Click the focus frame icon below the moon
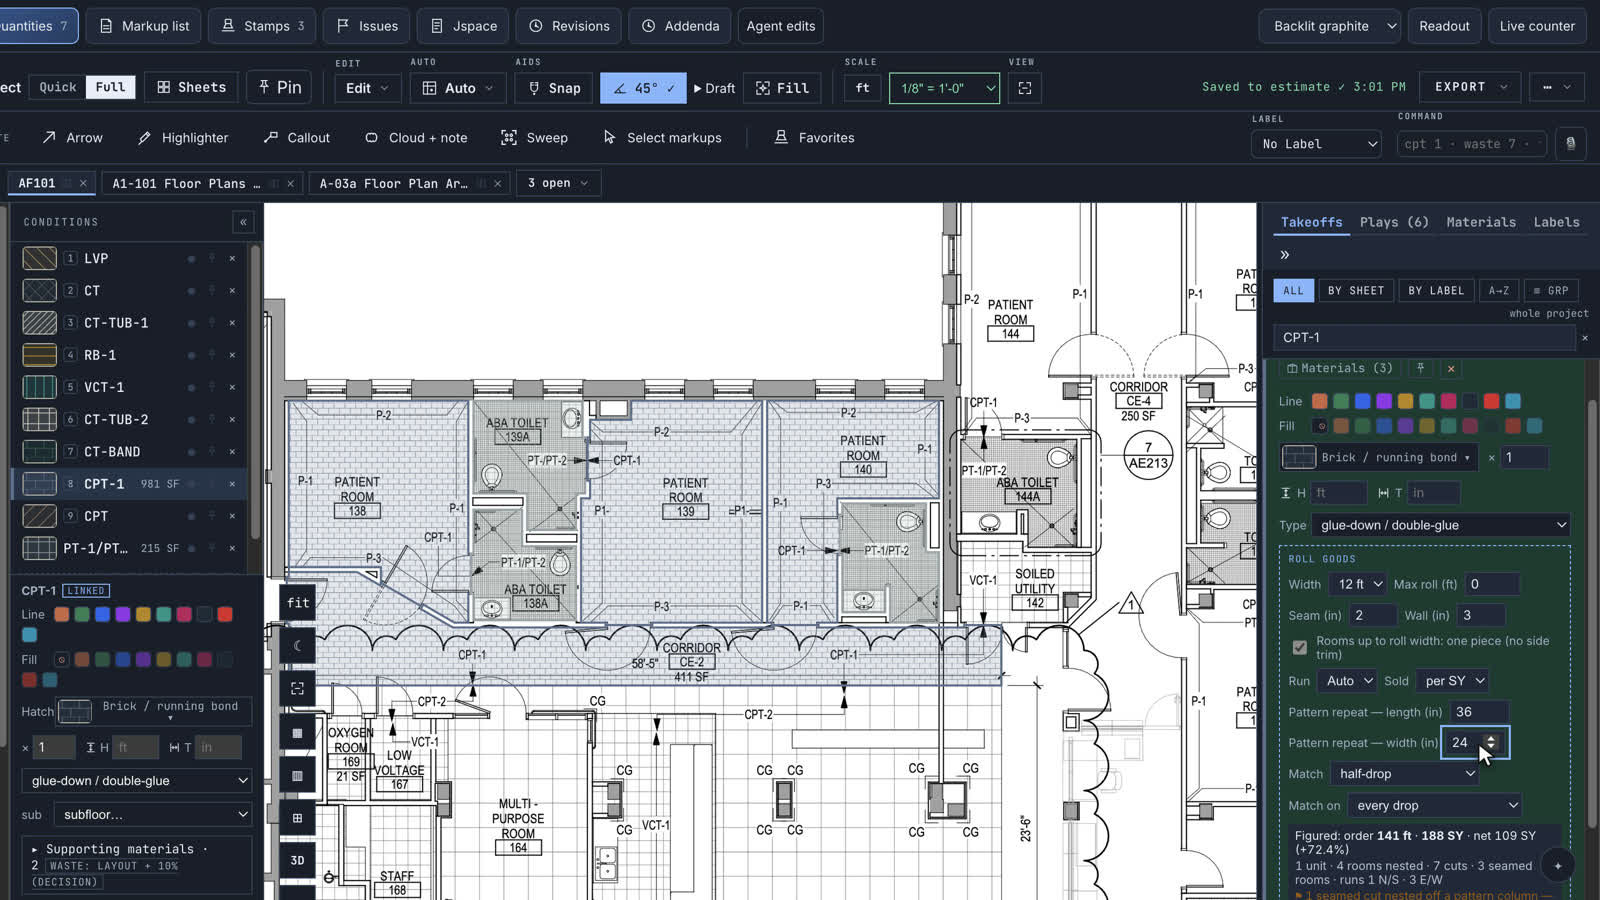Viewport: 1600px width, 900px height. [297, 689]
